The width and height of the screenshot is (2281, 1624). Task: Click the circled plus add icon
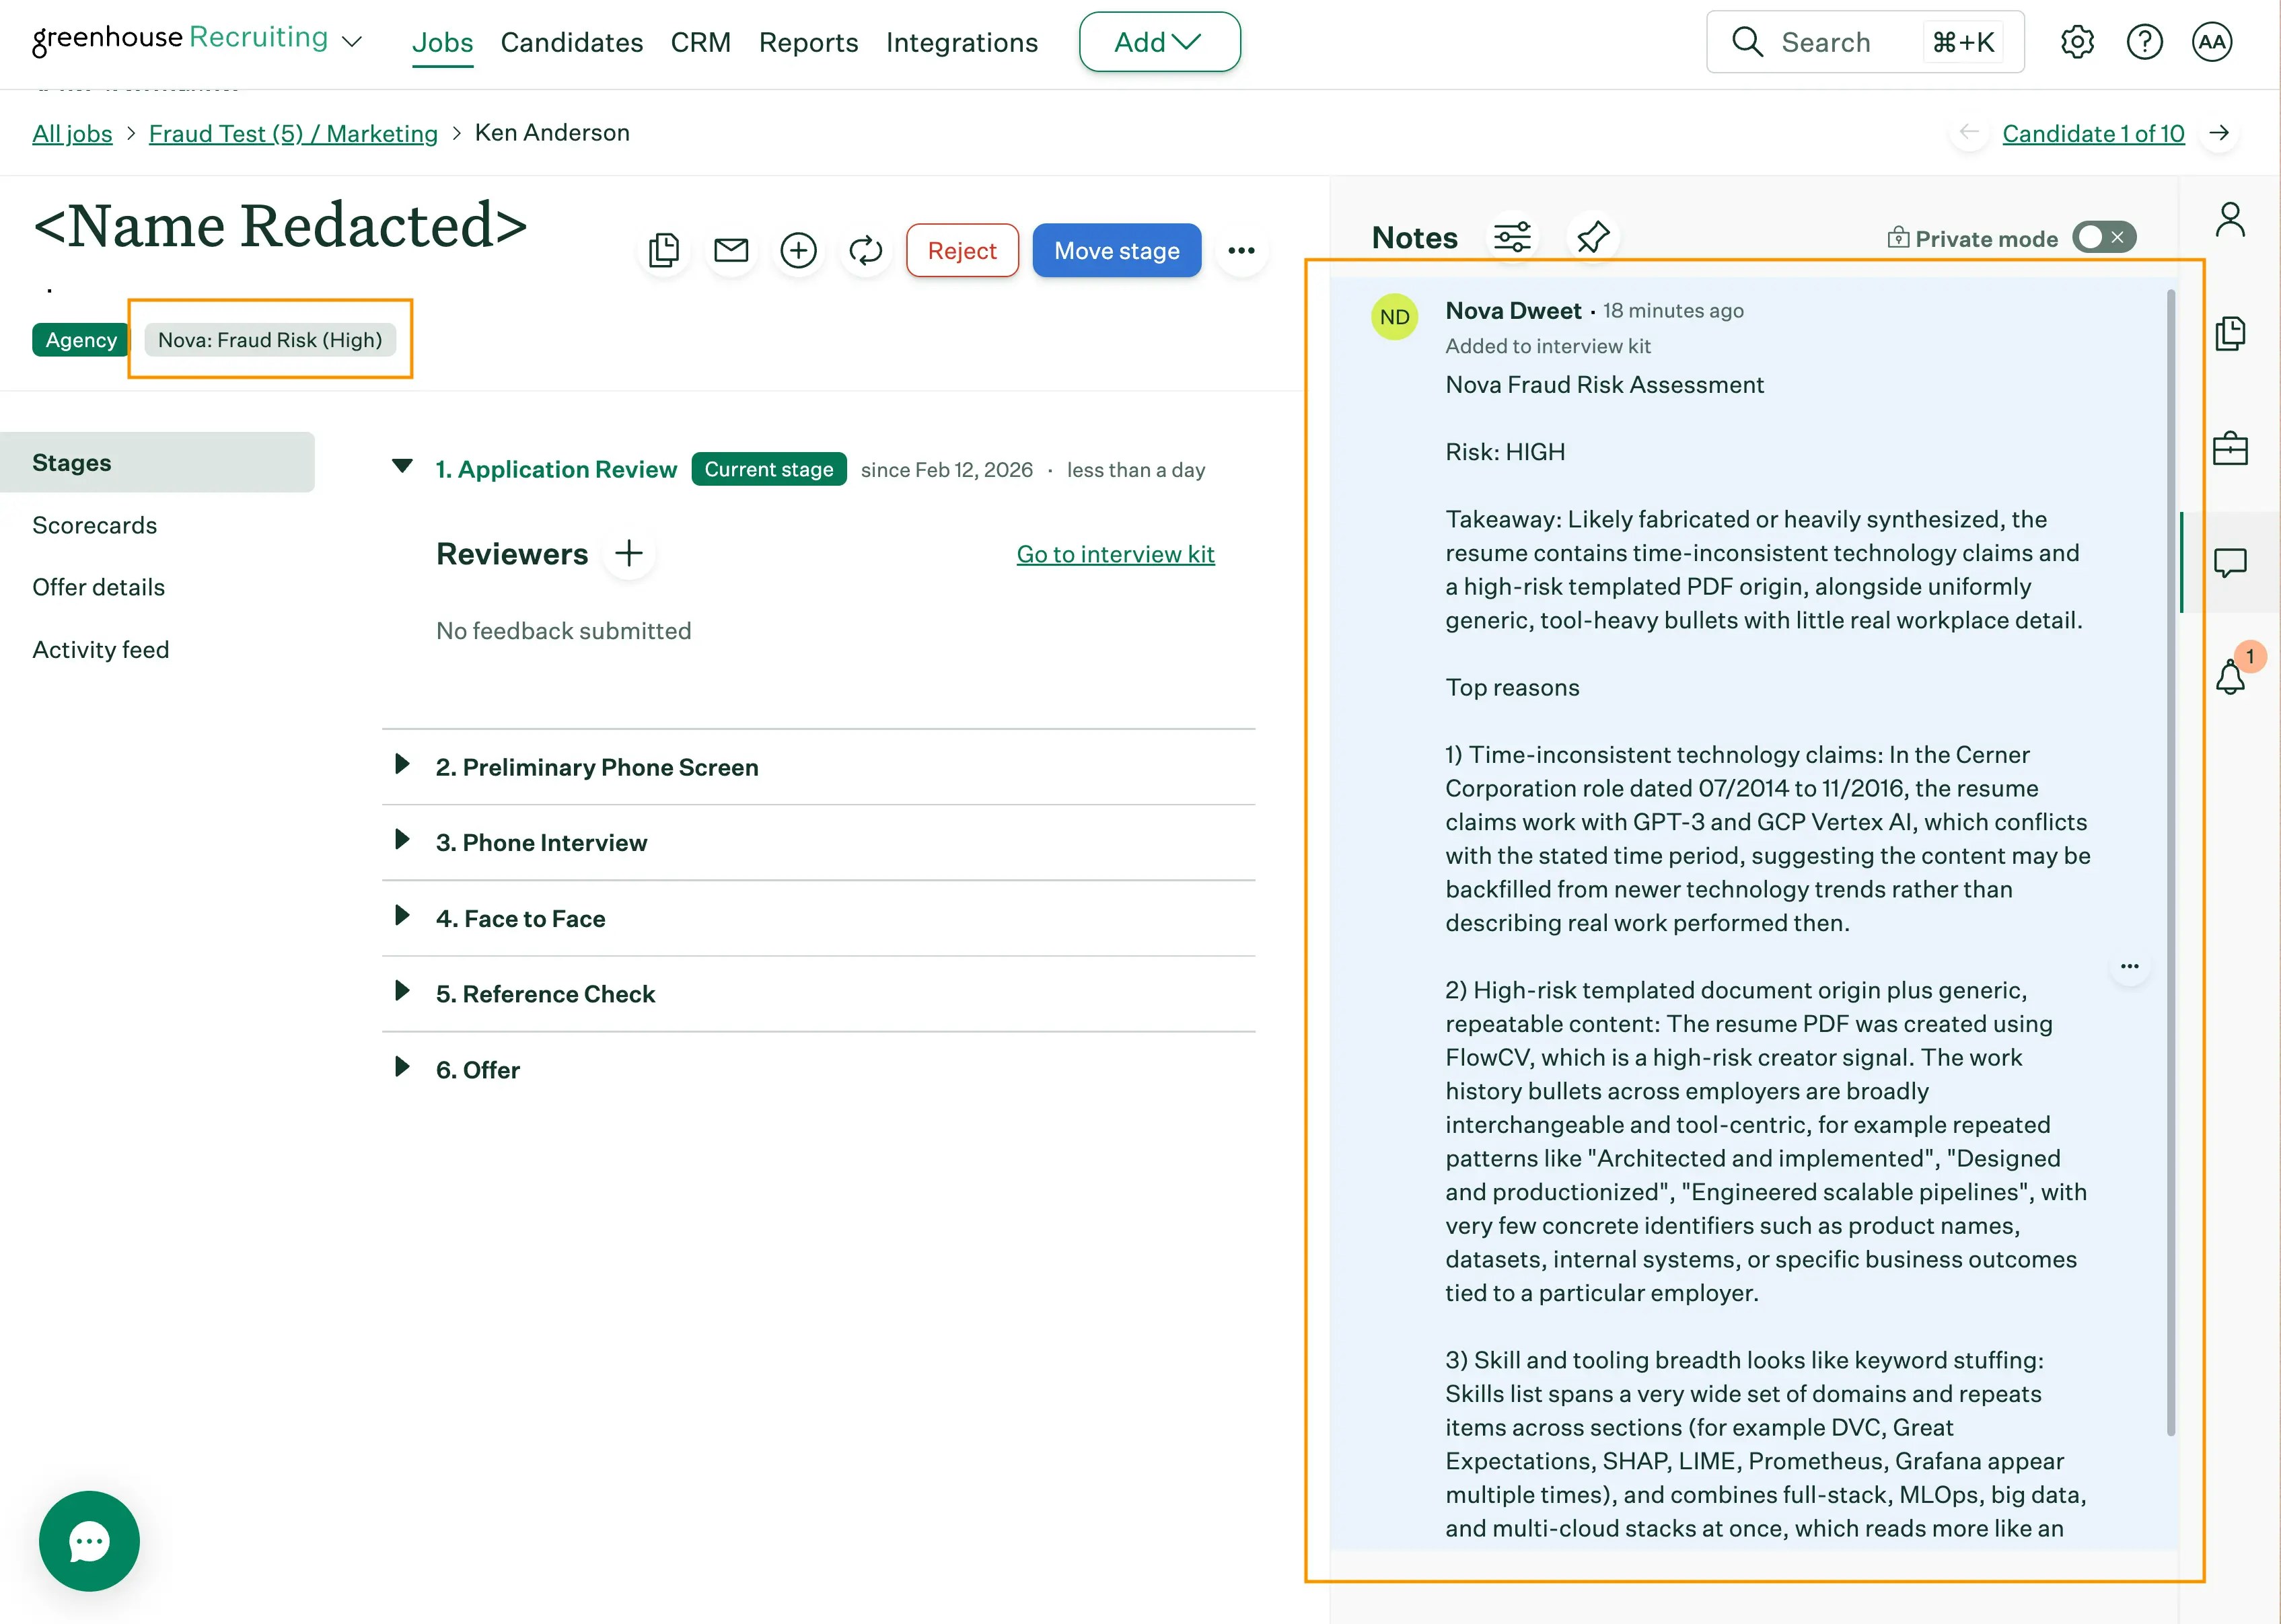coord(798,250)
